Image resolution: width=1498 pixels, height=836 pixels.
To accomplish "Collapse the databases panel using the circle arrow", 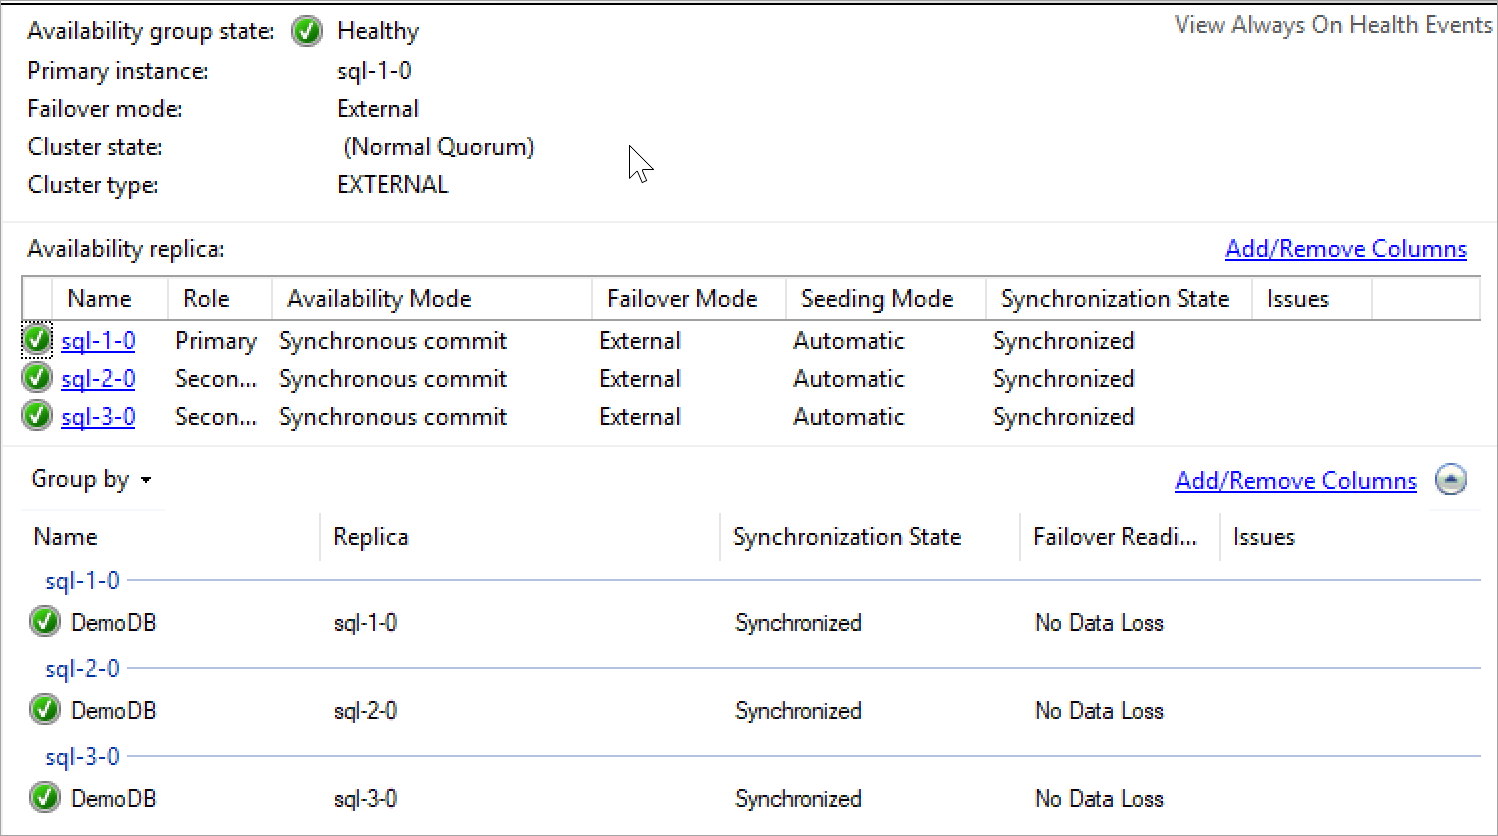I will coord(1451,480).
